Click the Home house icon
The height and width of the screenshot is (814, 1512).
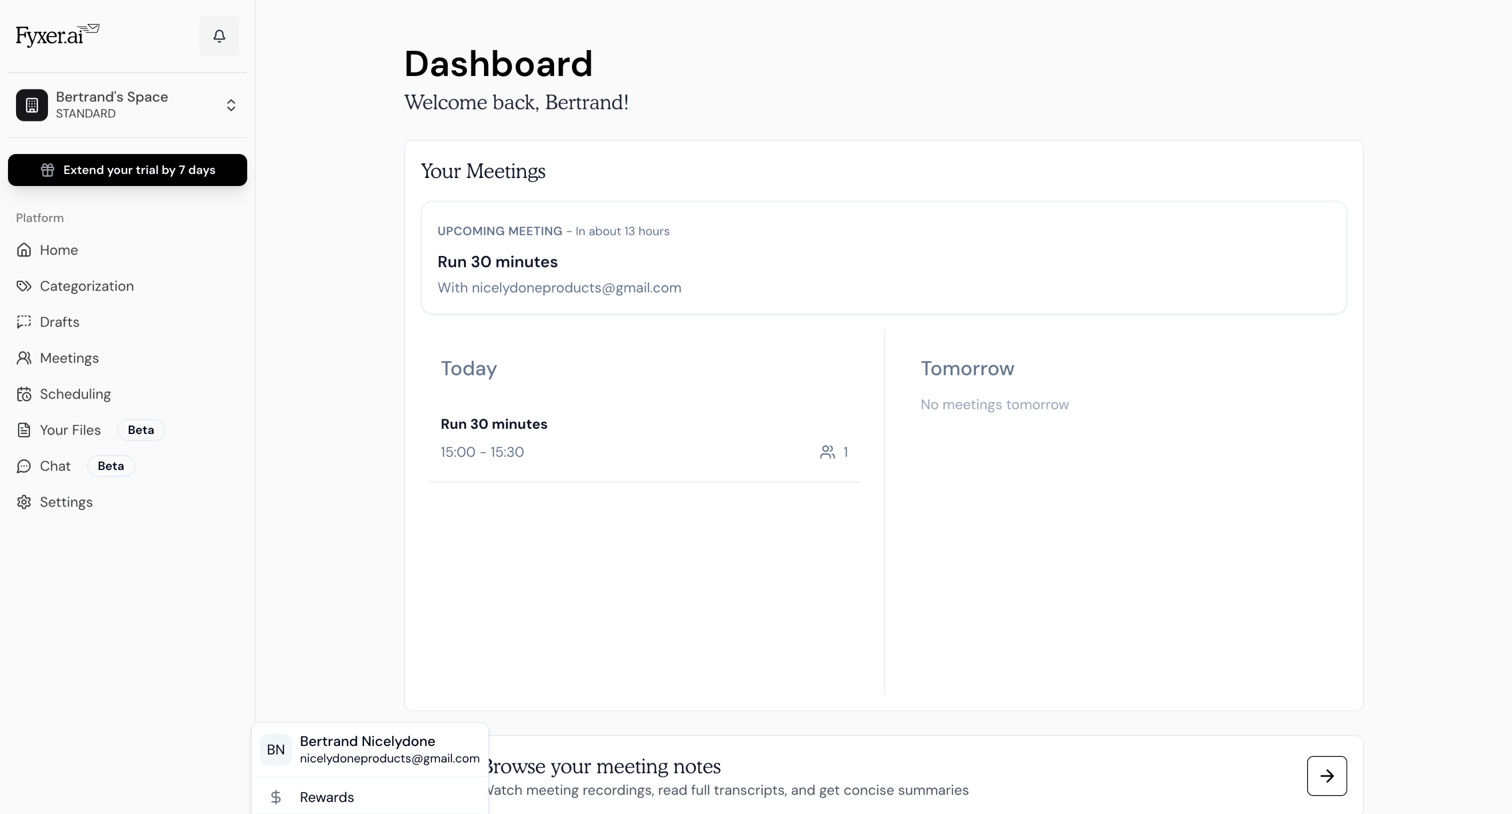(24, 250)
